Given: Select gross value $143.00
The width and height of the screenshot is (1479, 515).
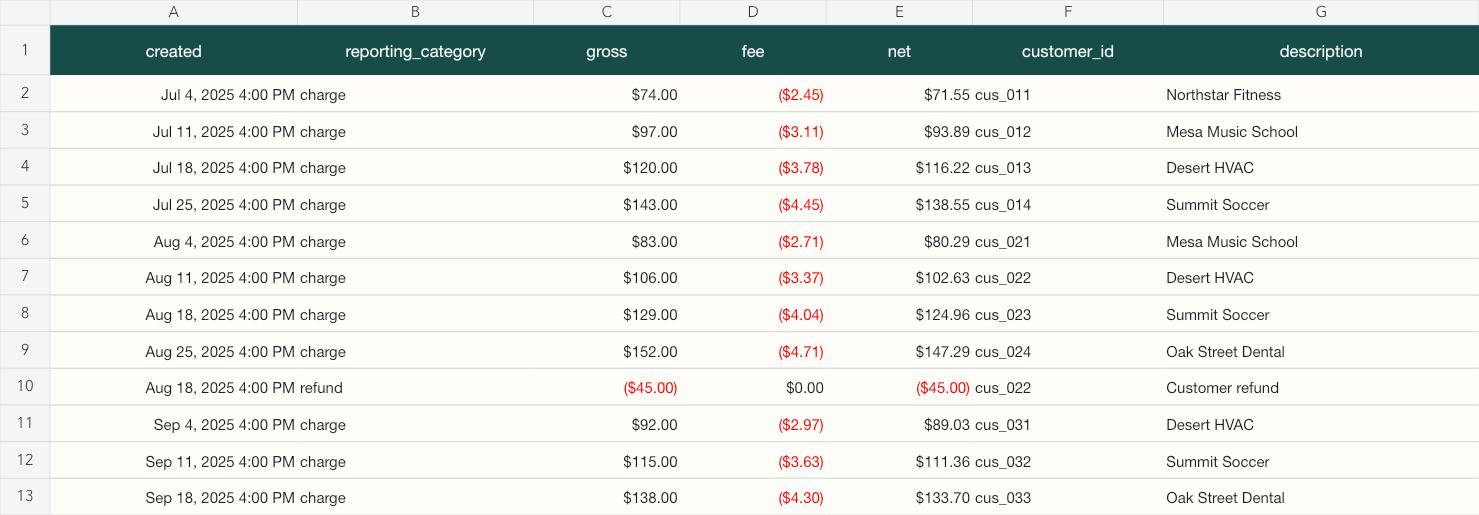Looking at the screenshot, I should (606, 204).
